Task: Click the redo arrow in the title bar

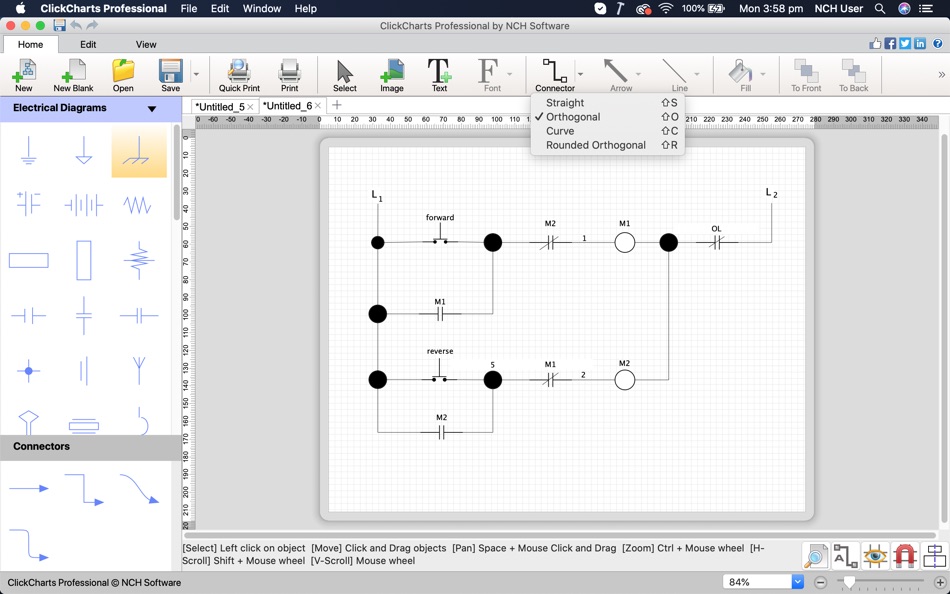Action: [92, 25]
